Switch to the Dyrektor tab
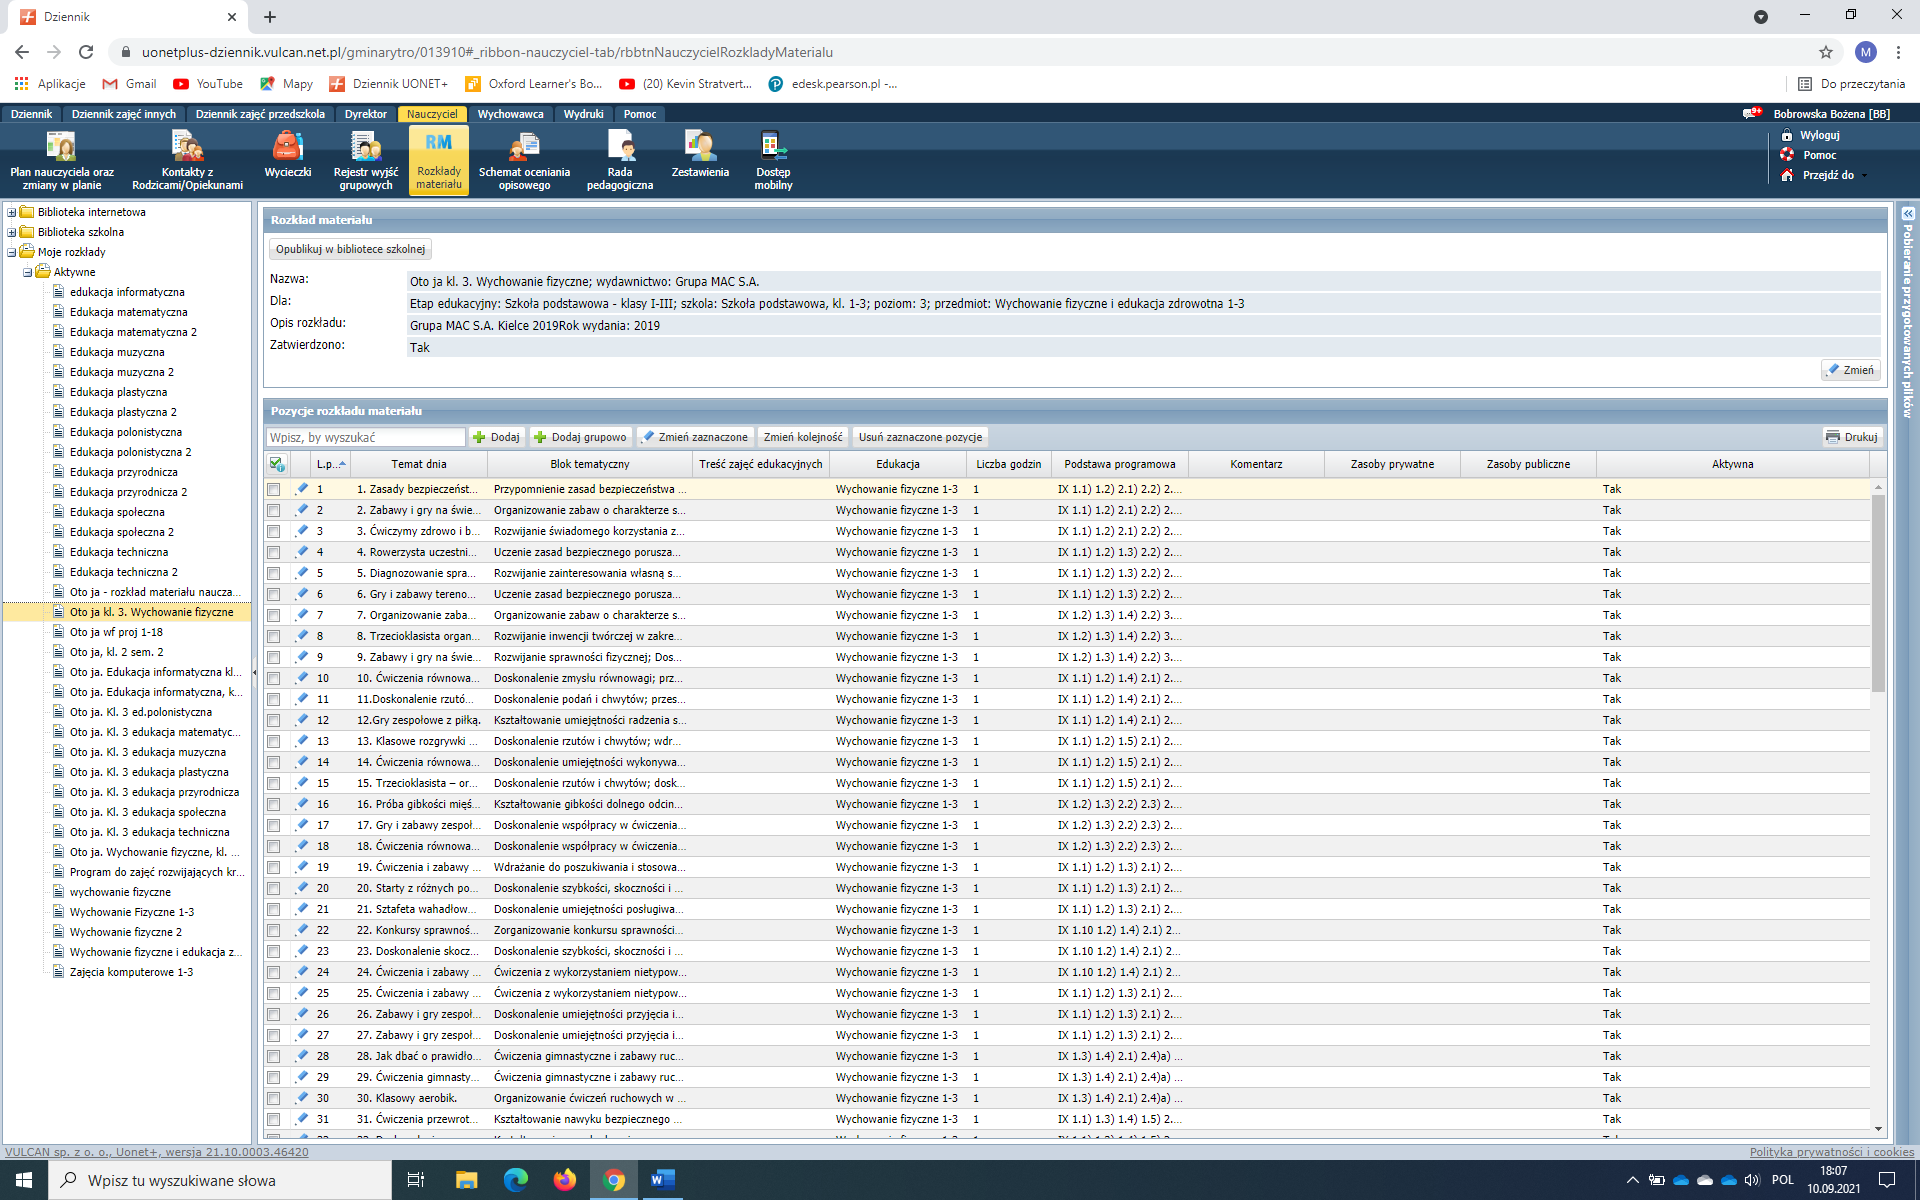The height and width of the screenshot is (1200, 1920). click(365, 114)
